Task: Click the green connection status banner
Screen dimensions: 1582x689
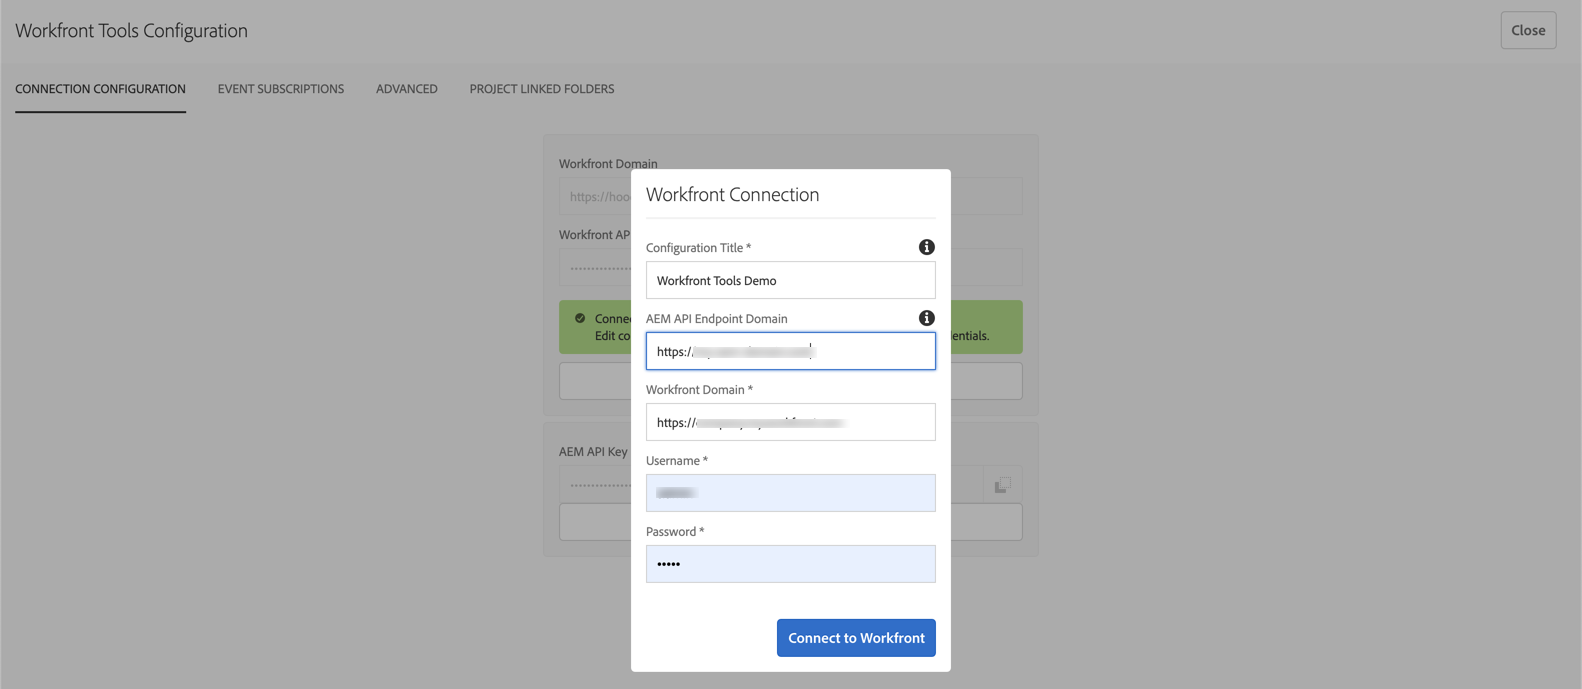Action: 985,326
